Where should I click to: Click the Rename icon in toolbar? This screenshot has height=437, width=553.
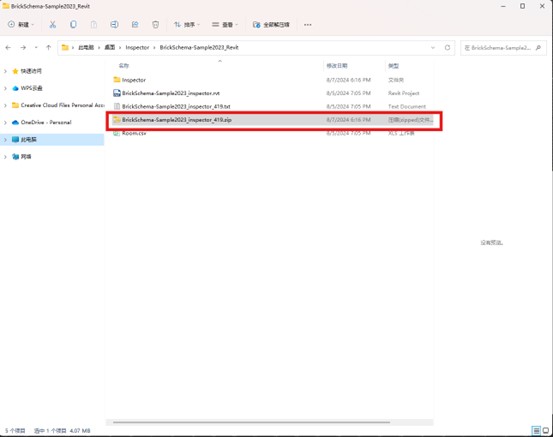coord(114,24)
